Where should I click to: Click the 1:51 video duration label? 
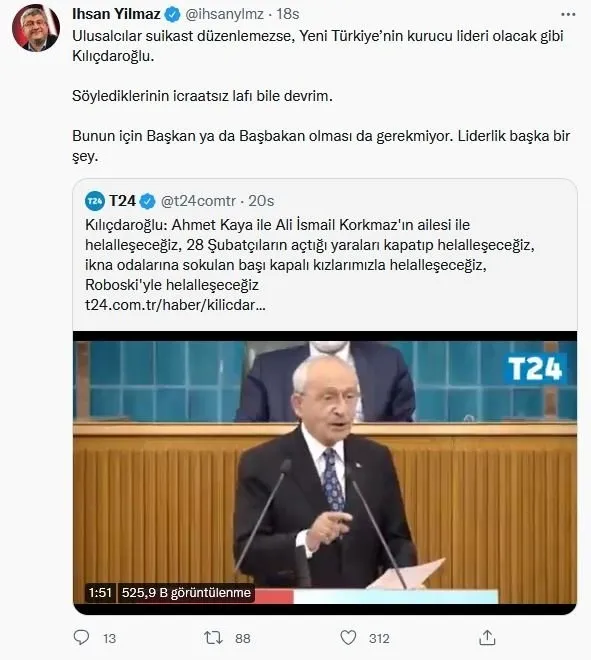pos(100,593)
